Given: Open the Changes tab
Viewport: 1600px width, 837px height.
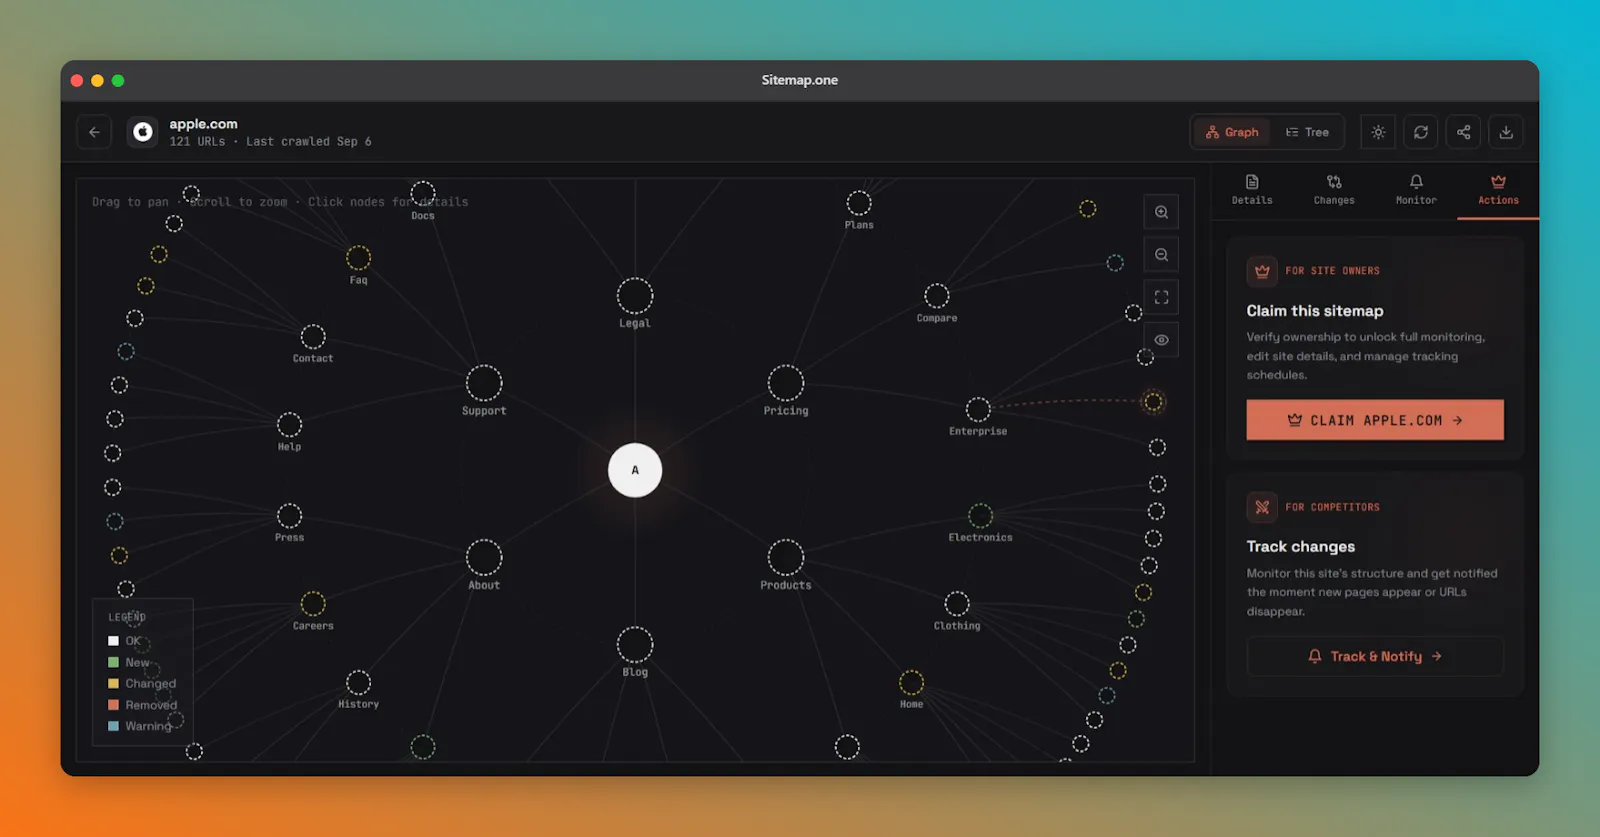Looking at the screenshot, I should (x=1334, y=189).
